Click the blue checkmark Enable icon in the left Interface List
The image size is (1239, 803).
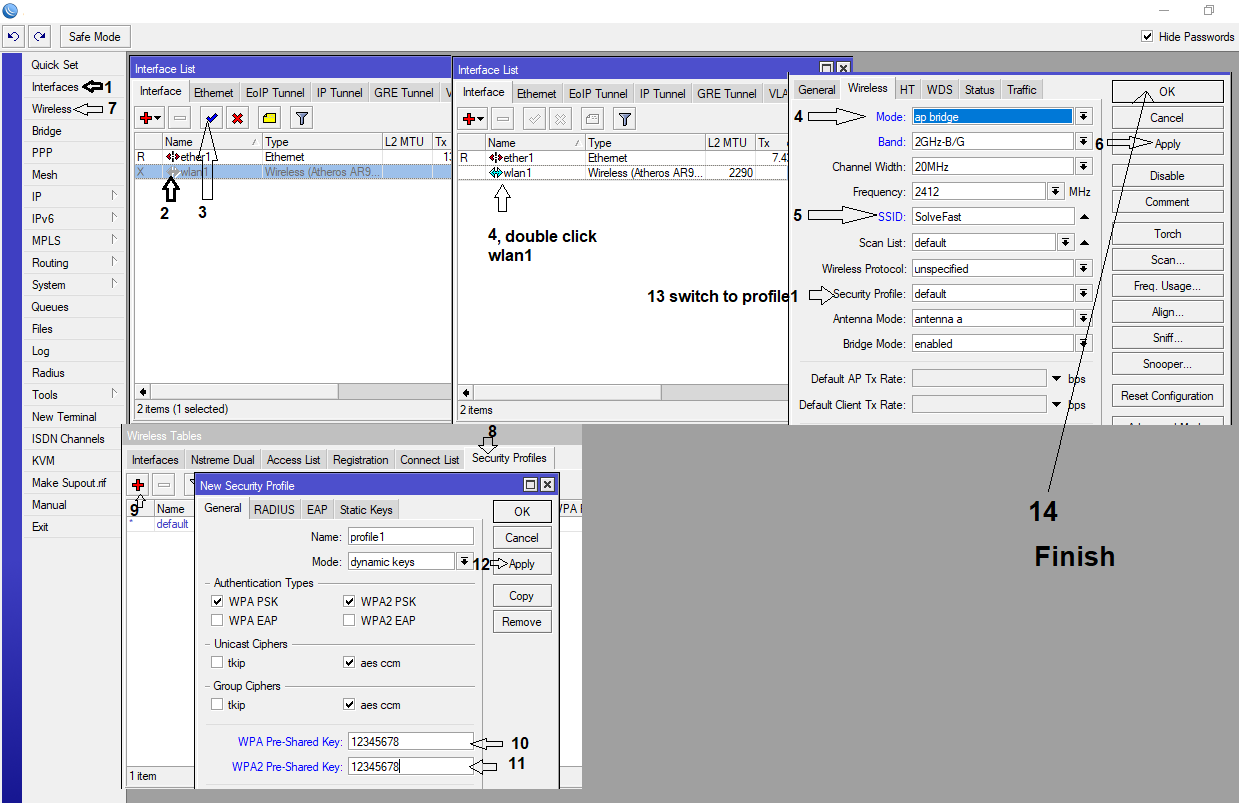[211, 118]
